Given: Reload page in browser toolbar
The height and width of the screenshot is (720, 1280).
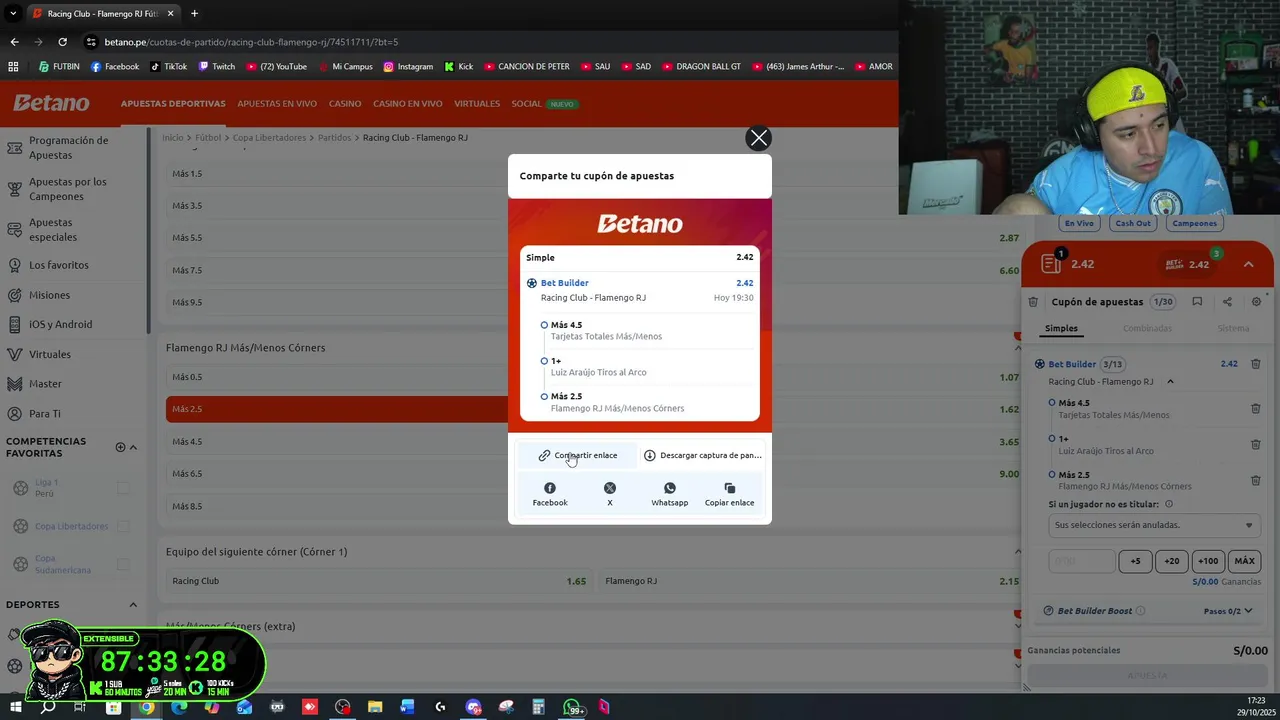Looking at the screenshot, I should [x=62, y=42].
